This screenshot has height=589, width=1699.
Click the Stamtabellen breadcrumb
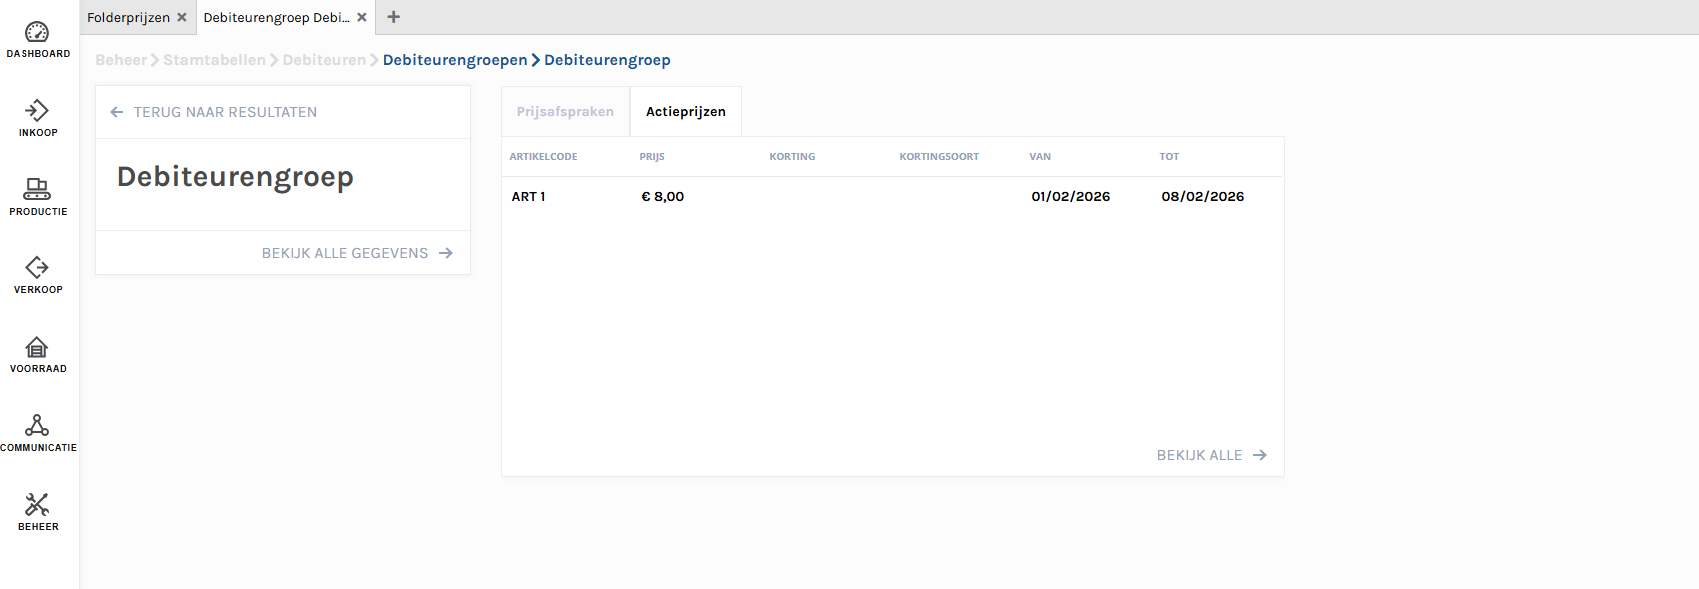pyautogui.click(x=214, y=60)
